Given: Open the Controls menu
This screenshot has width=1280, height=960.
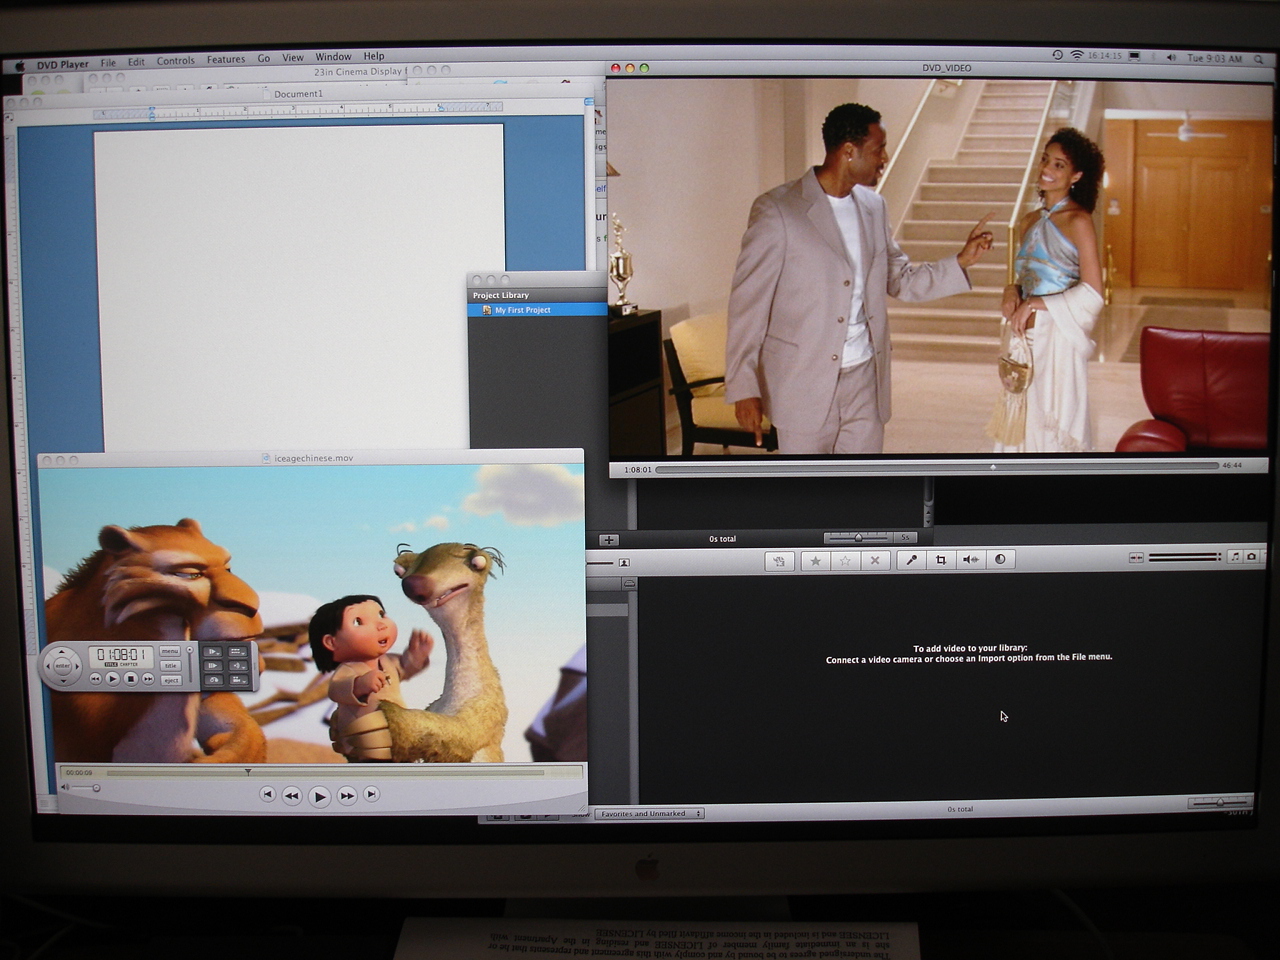Looking at the screenshot, I should coord(176,61).
